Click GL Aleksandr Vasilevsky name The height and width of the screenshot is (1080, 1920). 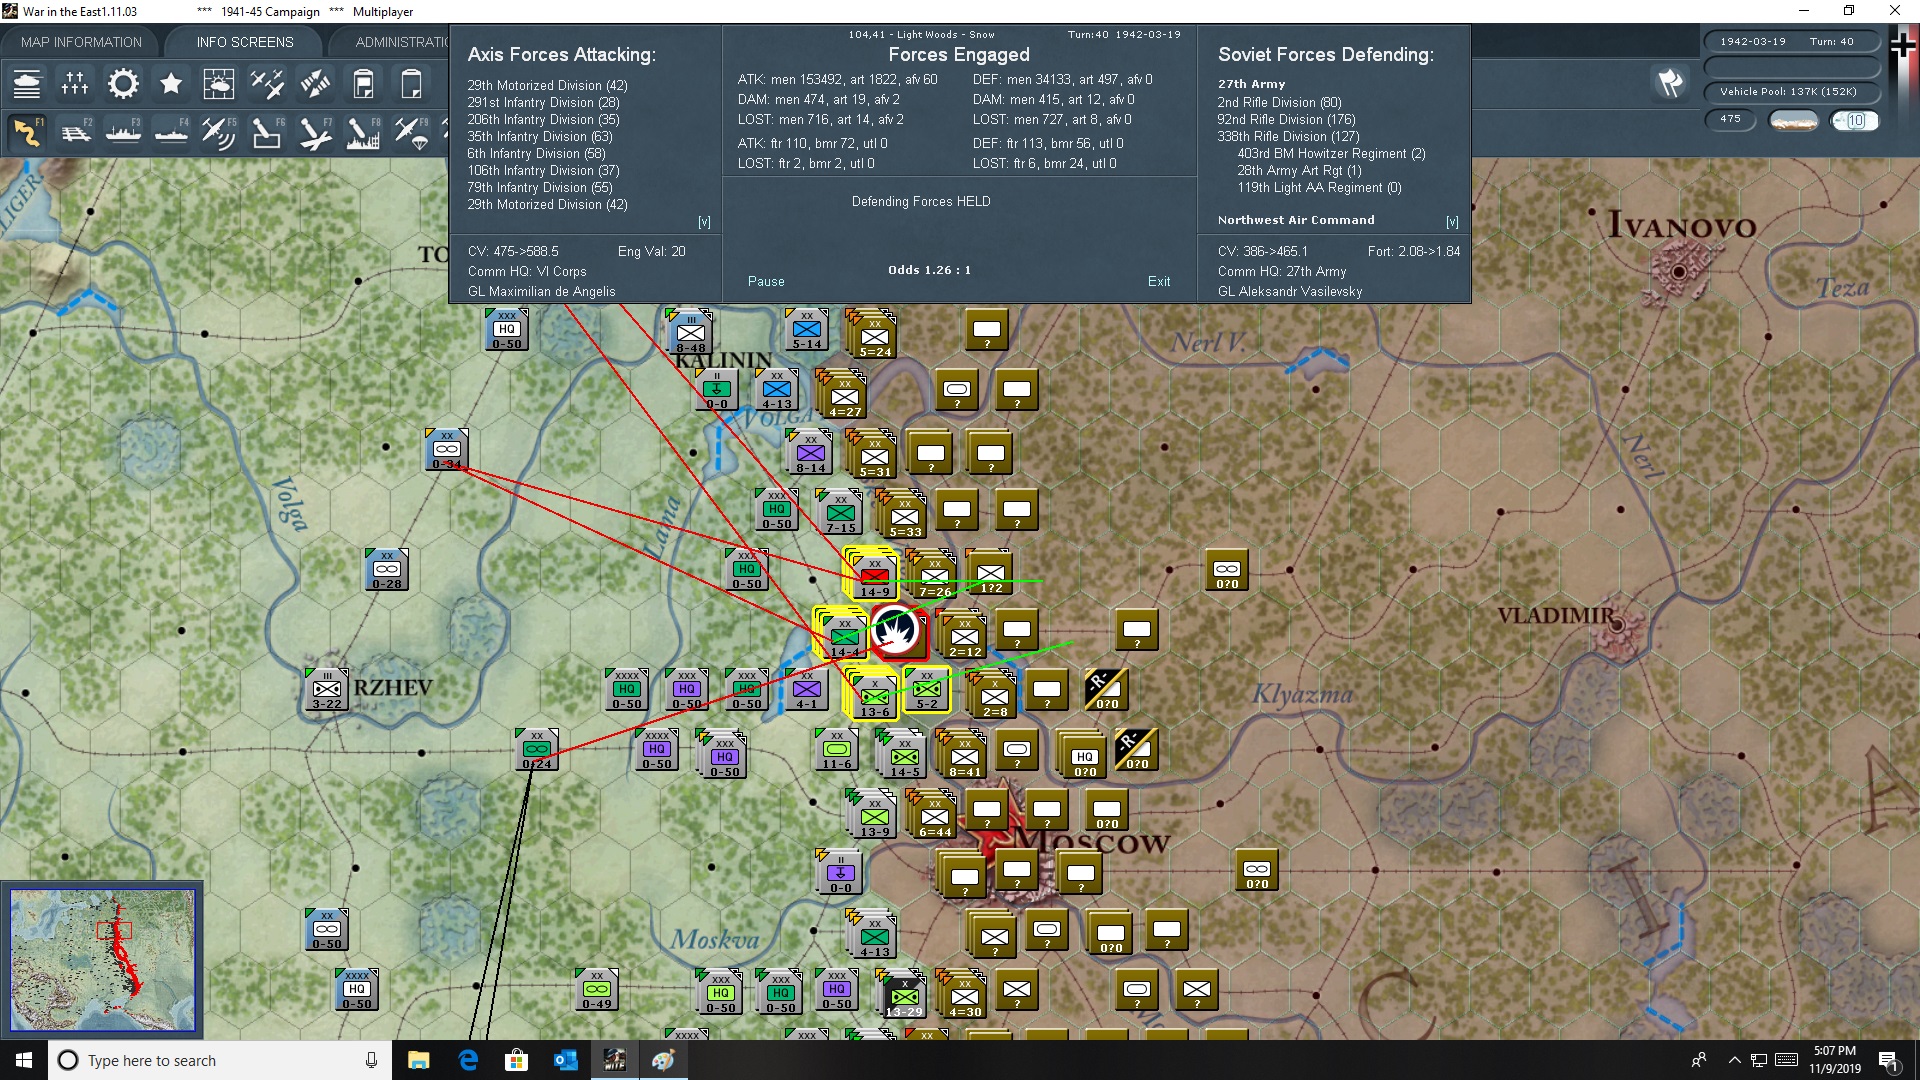pos(1290,292)
